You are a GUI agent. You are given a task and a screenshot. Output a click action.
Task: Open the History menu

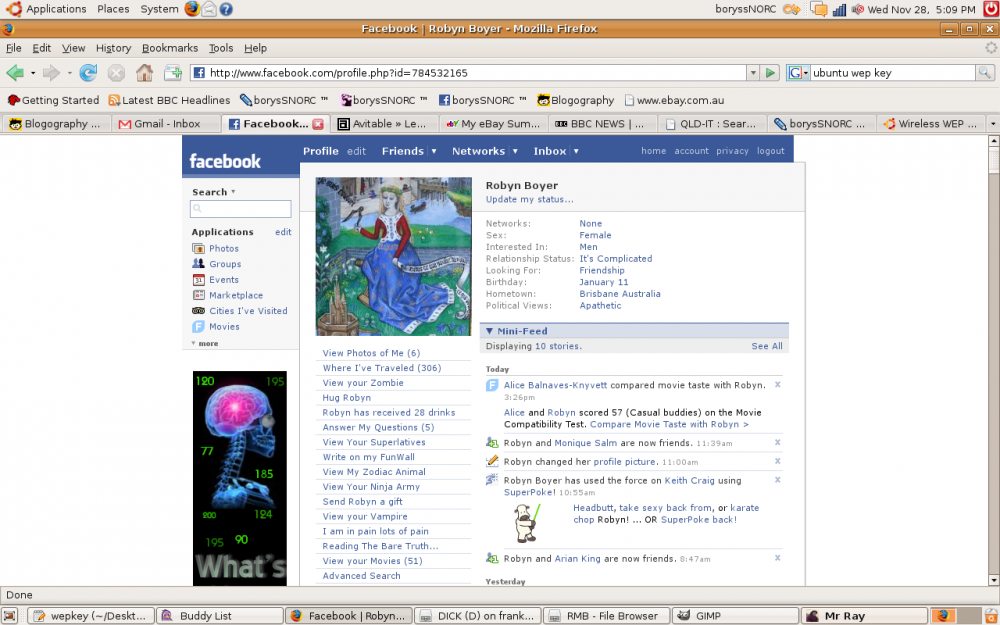[114, 48]
